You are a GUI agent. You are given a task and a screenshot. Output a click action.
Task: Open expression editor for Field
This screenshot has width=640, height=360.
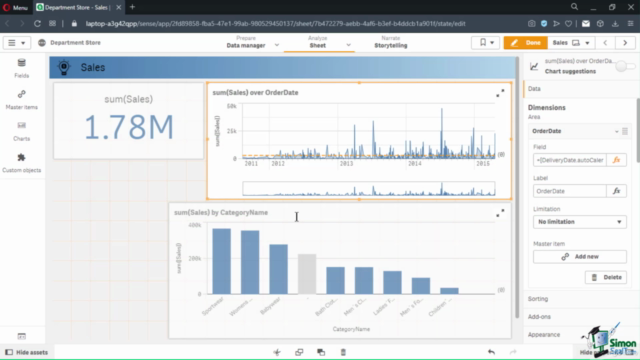pyautogui.click(x=616, y=160)
